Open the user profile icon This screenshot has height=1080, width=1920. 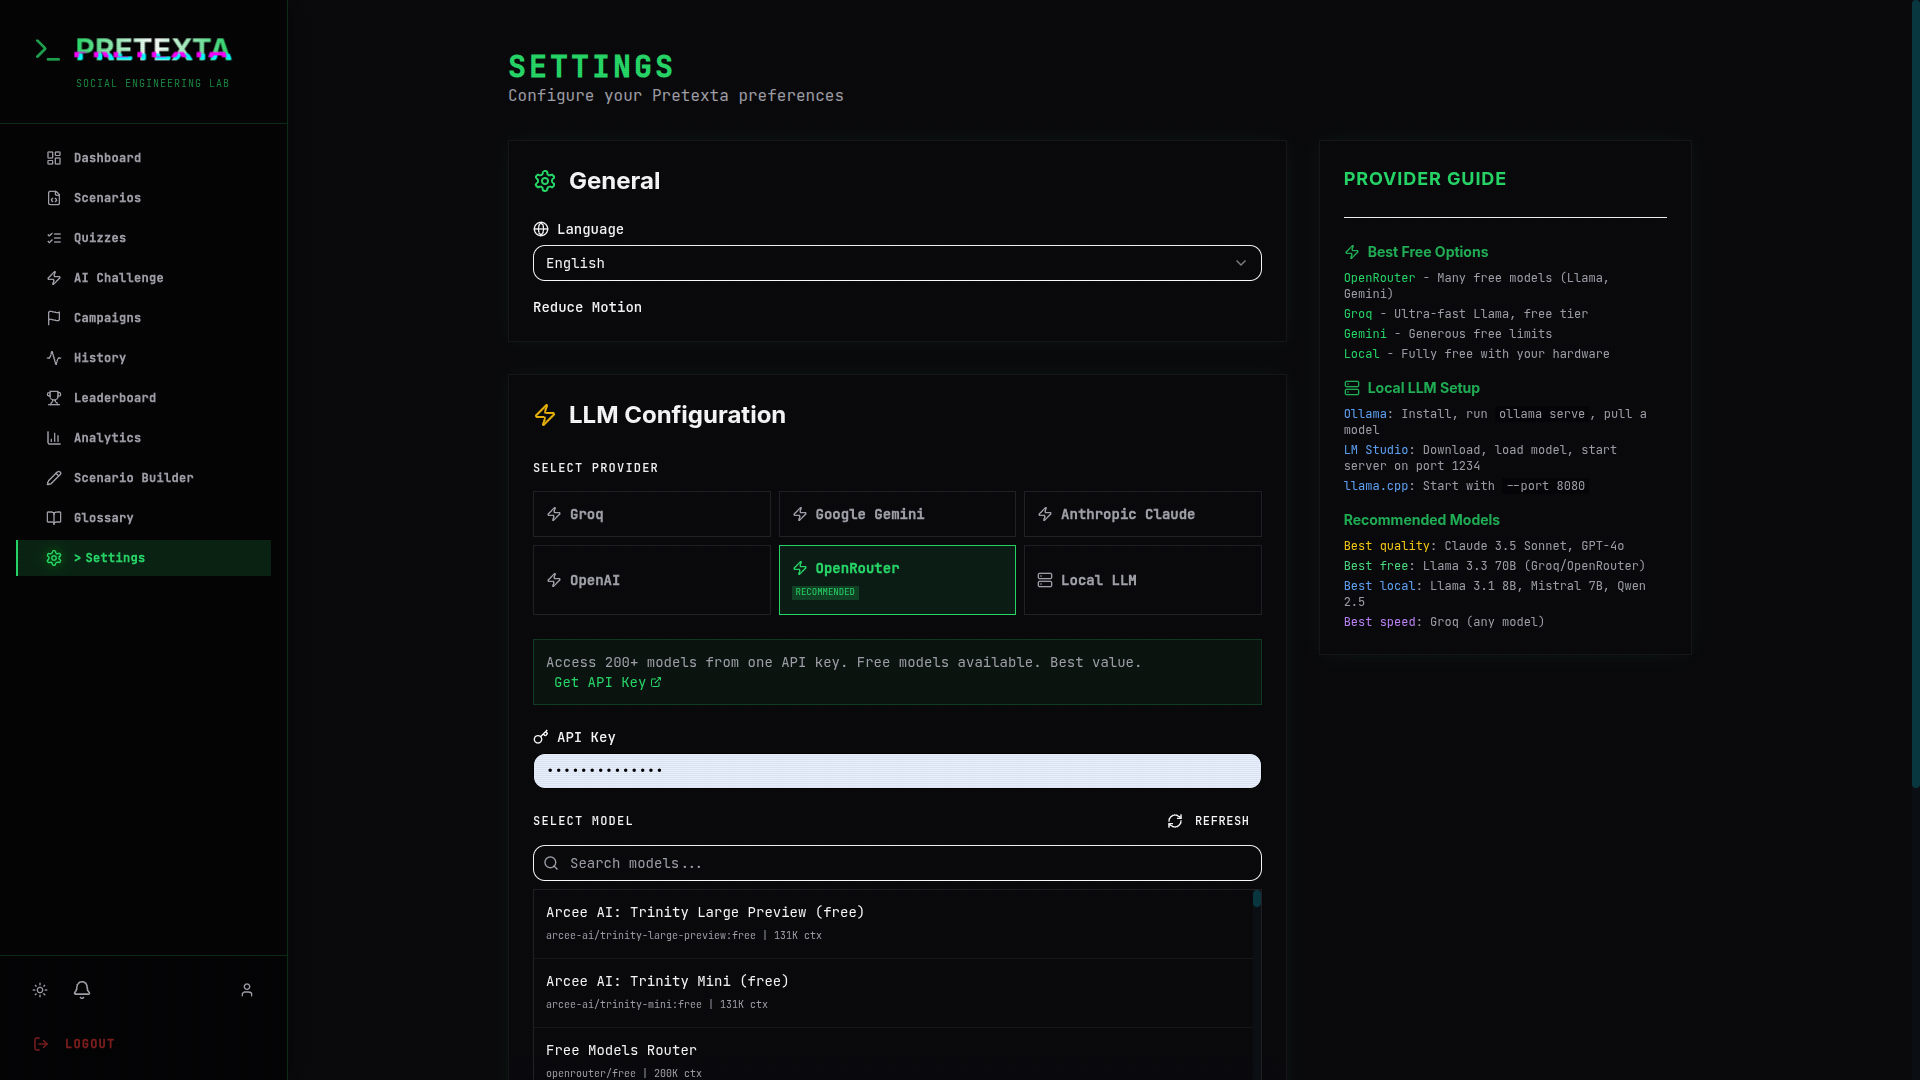tap(247, 990)
